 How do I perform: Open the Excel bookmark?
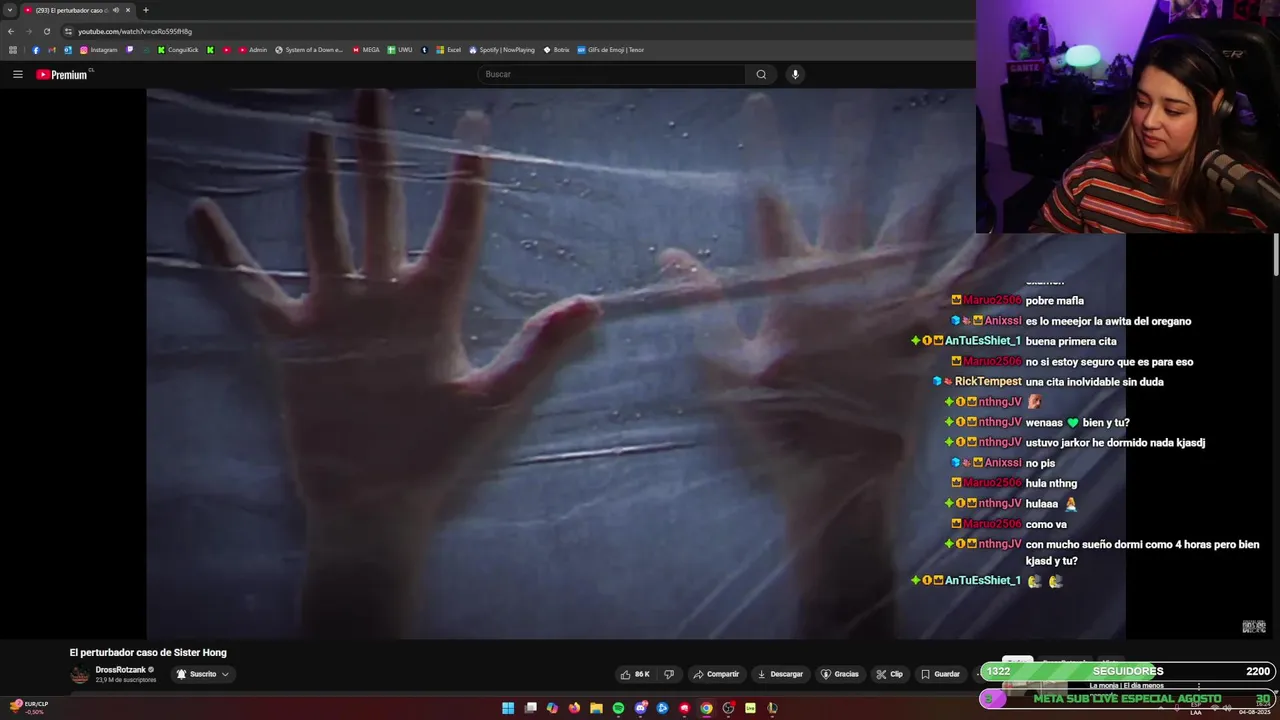point(449,49)
